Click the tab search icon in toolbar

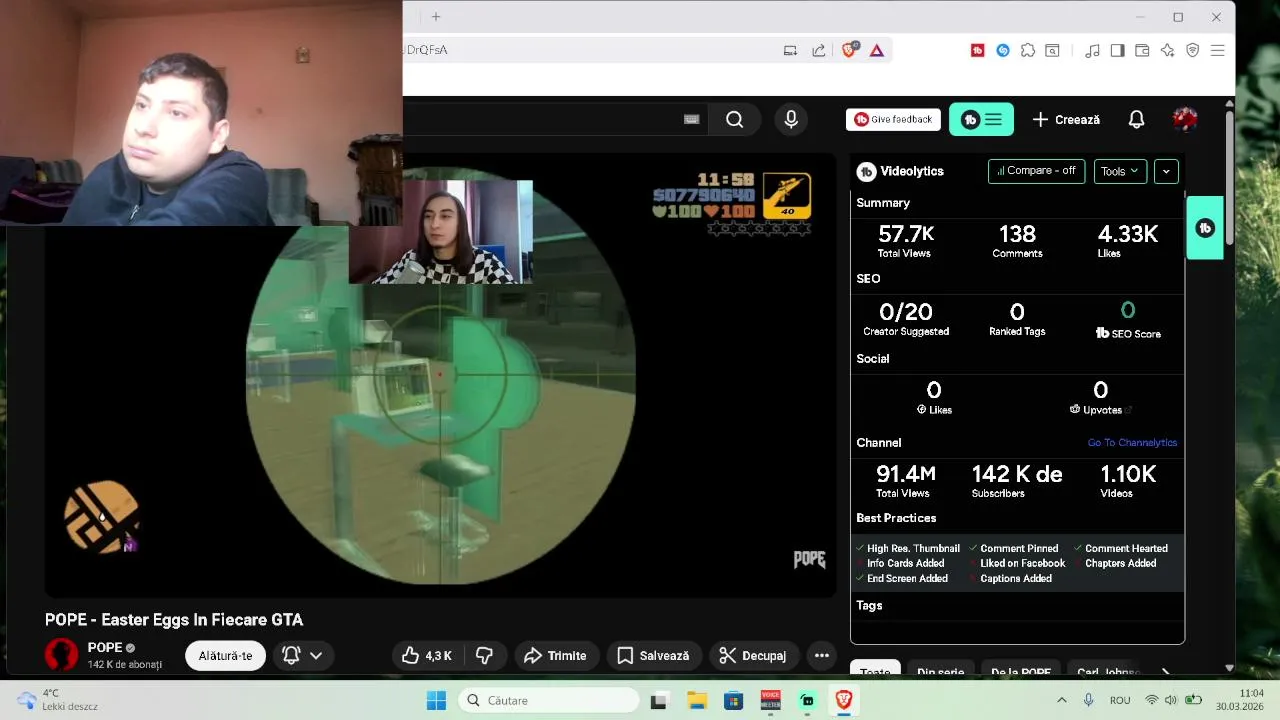tap(1052, 50)
